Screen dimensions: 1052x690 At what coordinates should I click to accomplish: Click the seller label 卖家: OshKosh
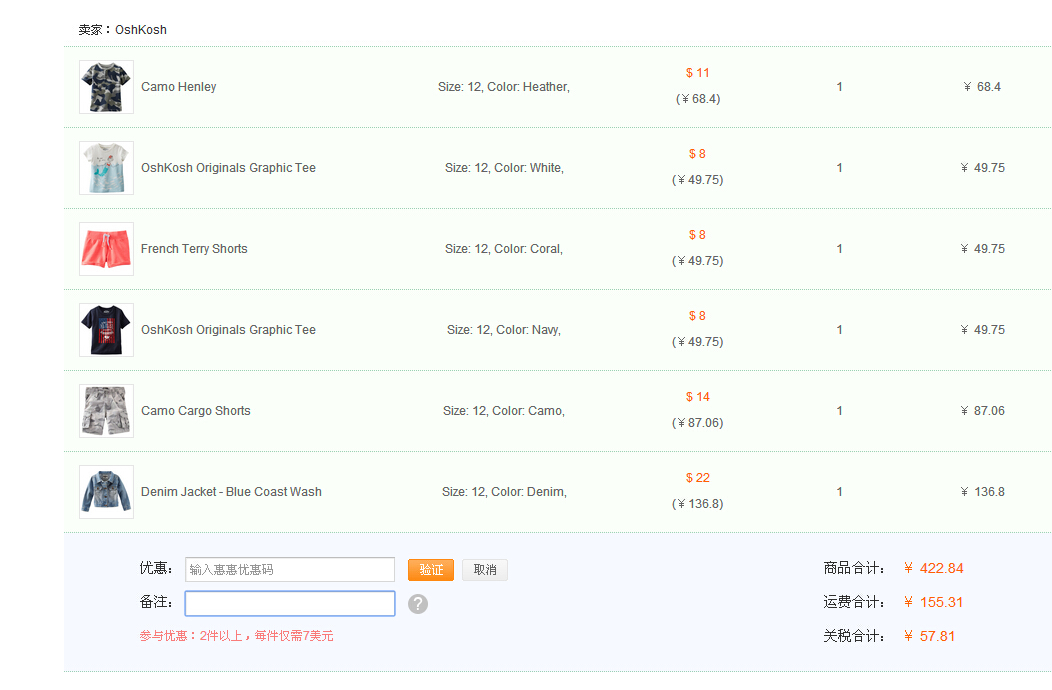(x=122, y=30)
